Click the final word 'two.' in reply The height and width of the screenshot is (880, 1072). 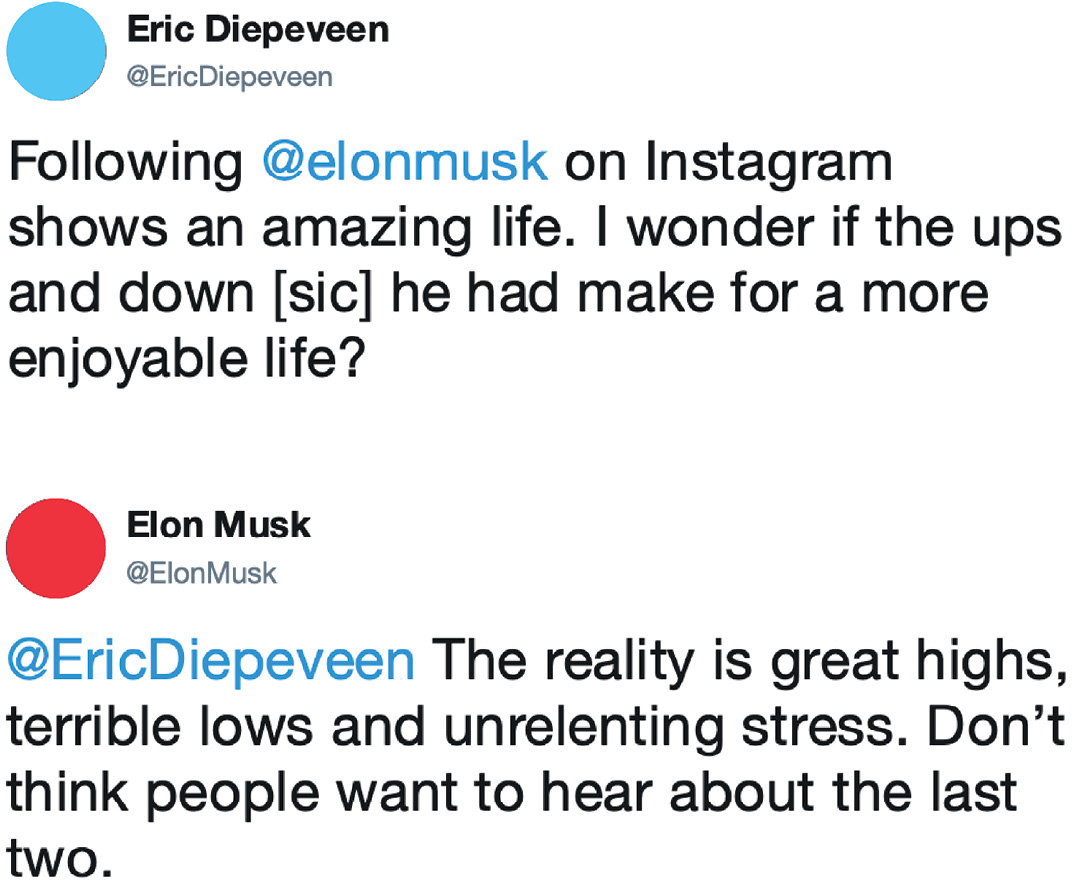(x=59, y=858)
